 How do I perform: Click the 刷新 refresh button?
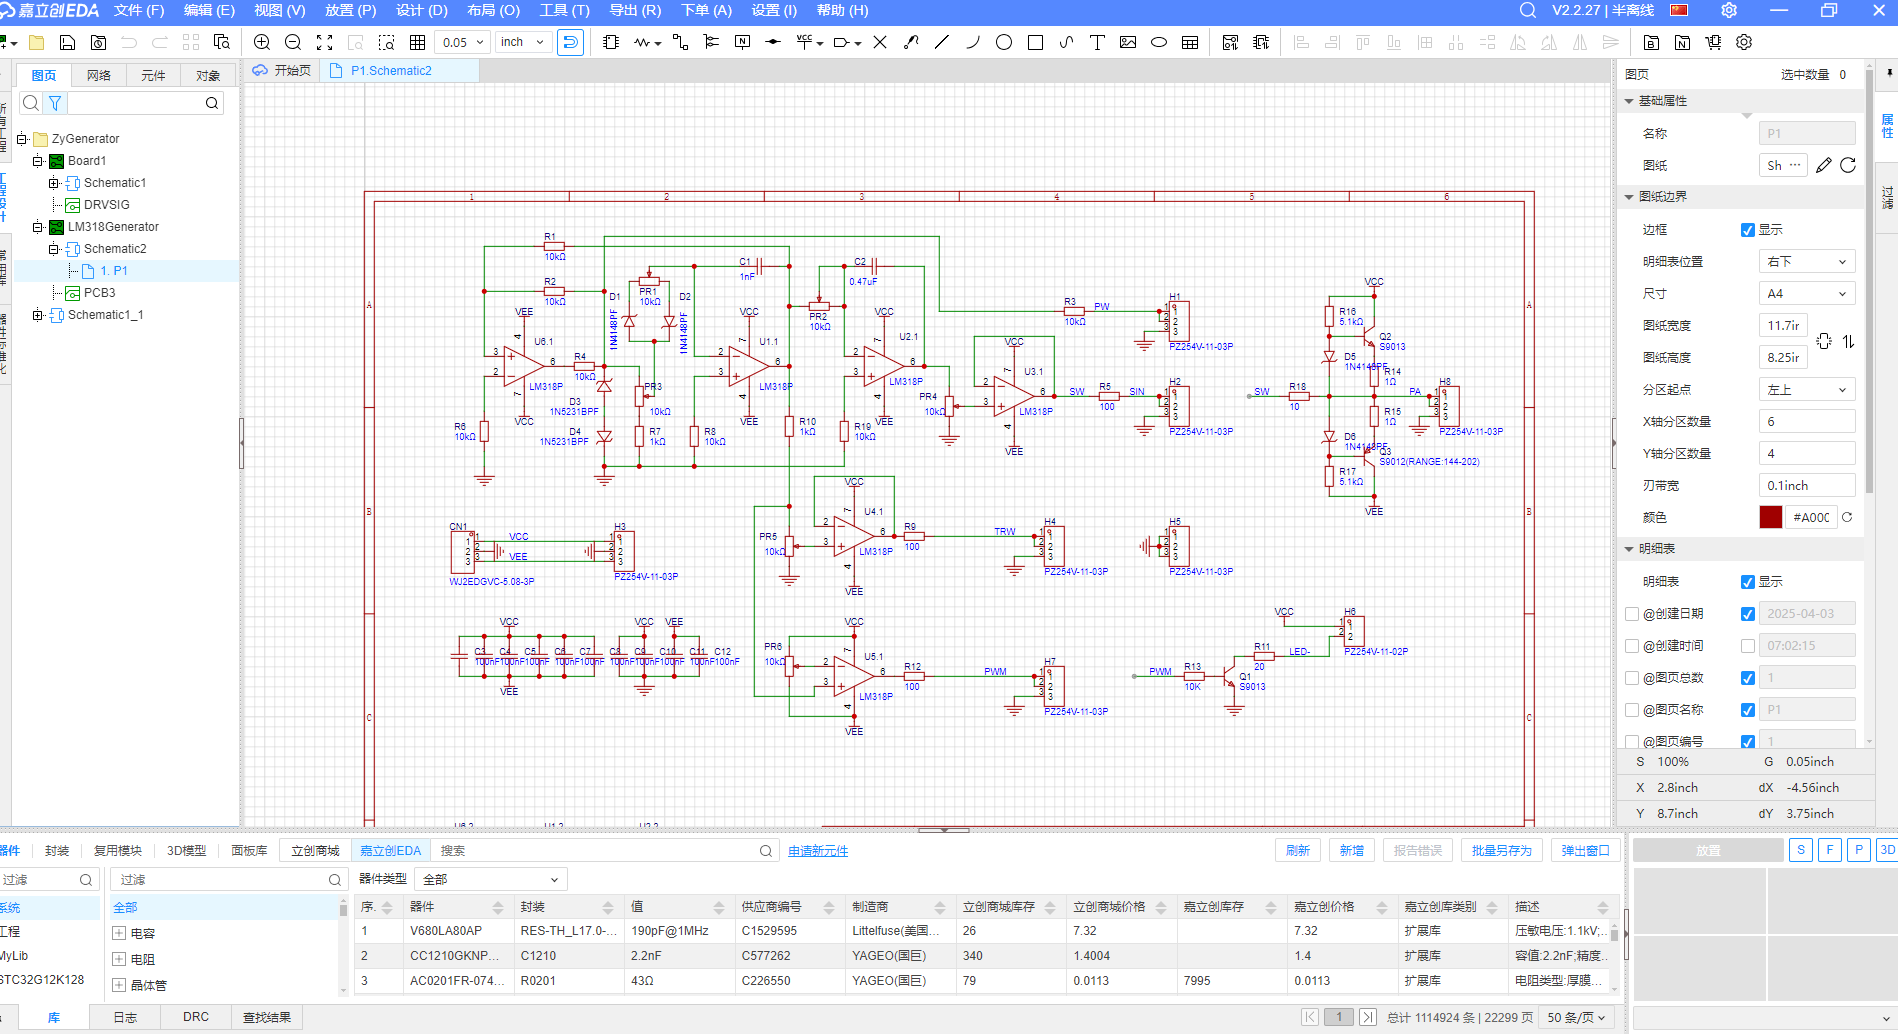pyautogui.click(x=1297, y=851)
